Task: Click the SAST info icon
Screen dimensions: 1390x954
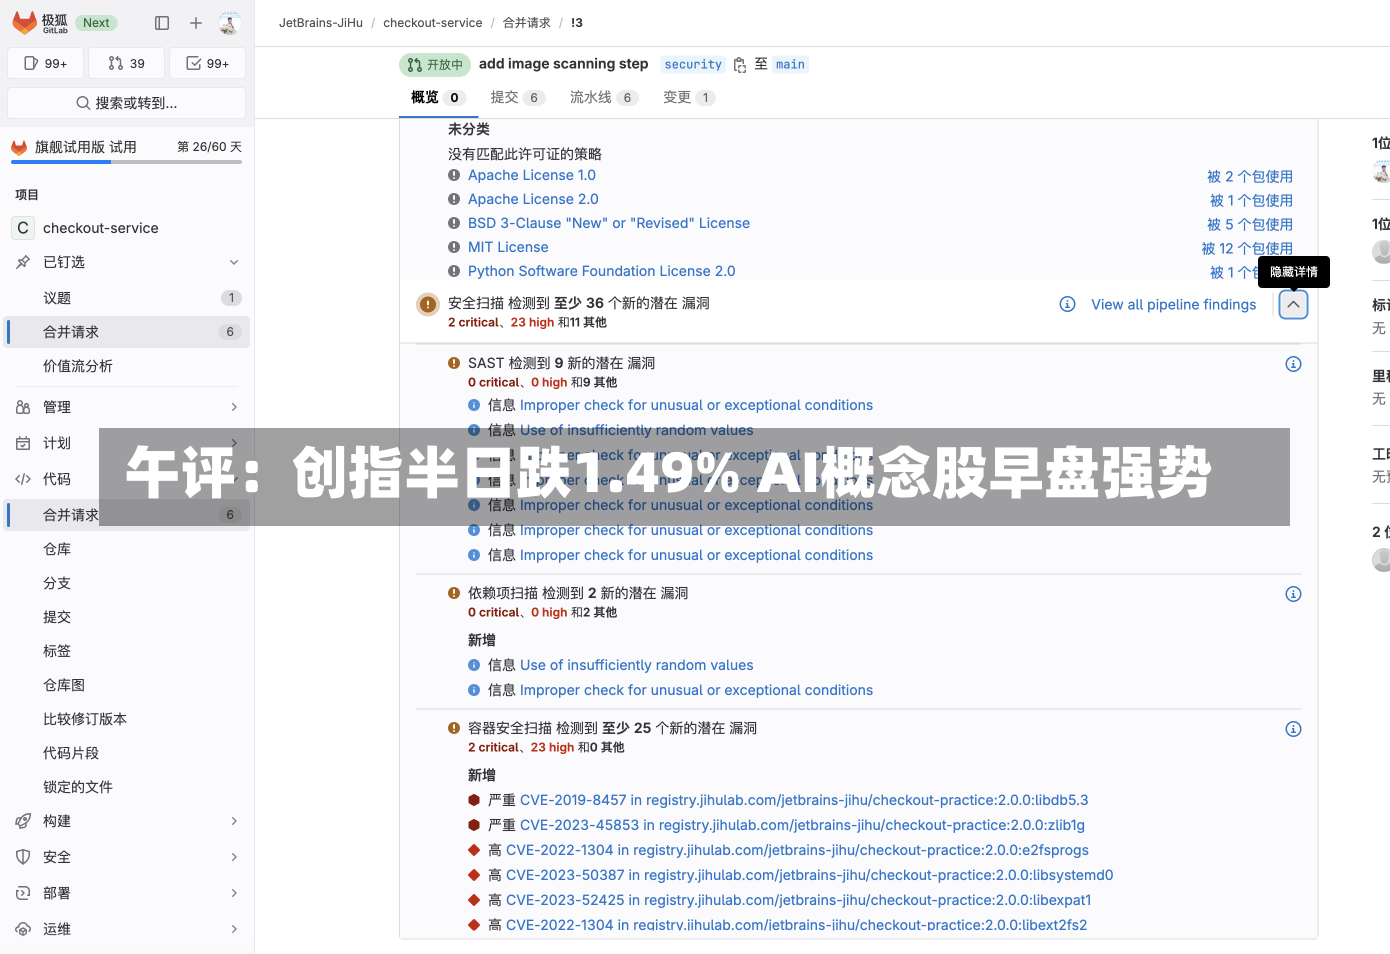Action: pyautogui.click(x=1293, y=364)
